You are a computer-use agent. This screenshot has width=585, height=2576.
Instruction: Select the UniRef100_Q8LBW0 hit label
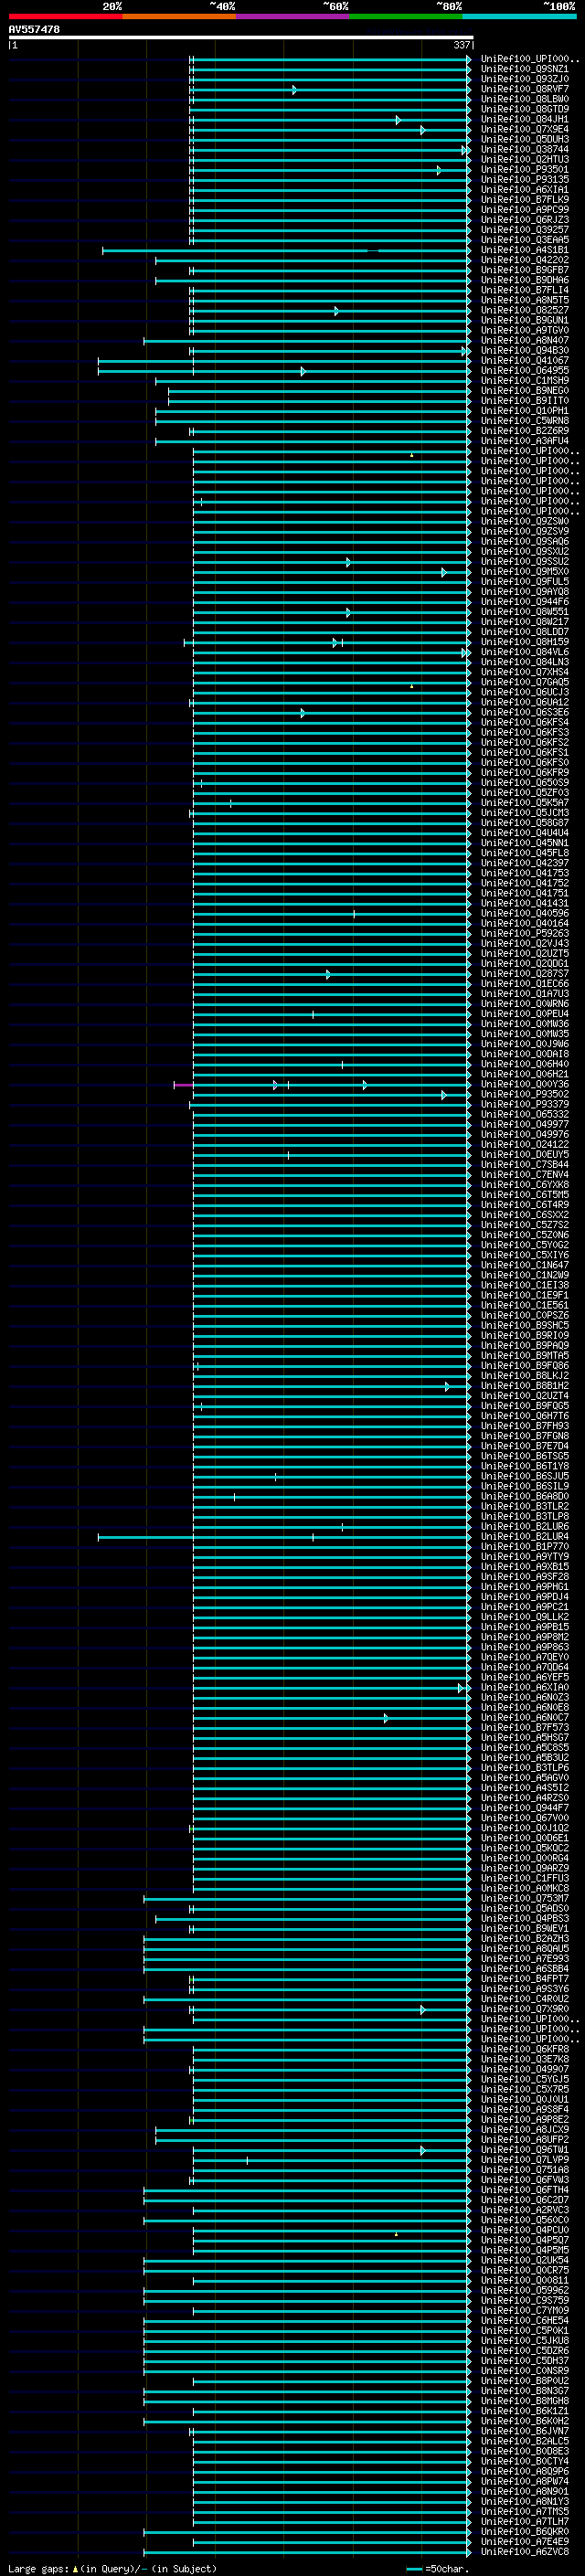tap(525, 99)
